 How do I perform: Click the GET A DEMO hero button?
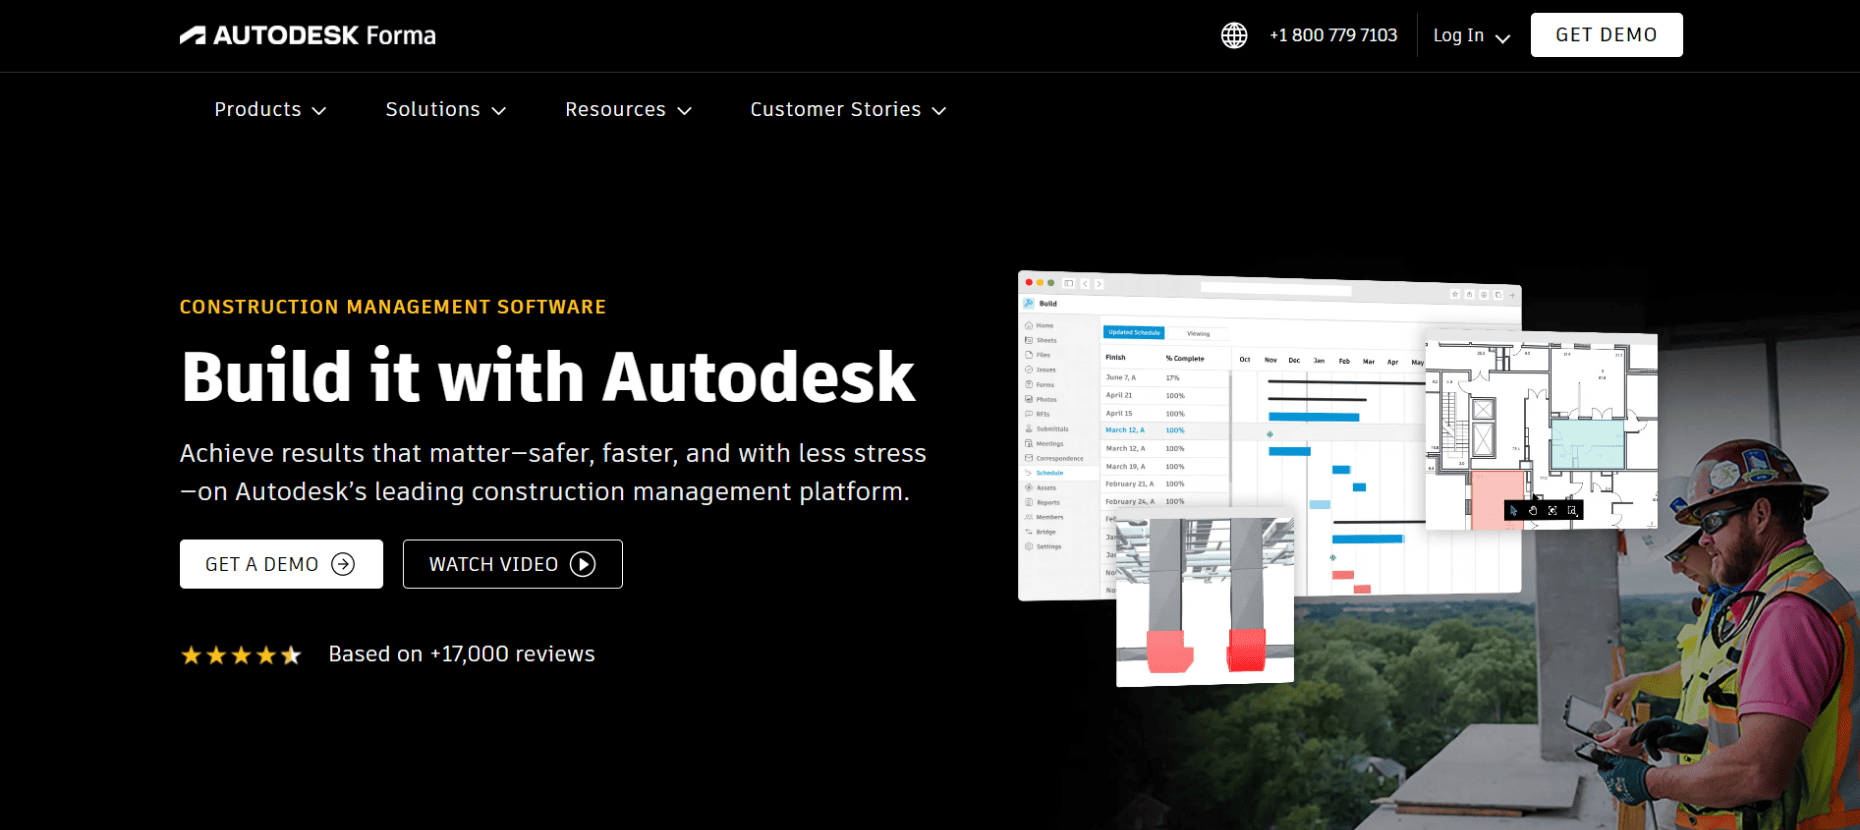click(x=281, y=564)
